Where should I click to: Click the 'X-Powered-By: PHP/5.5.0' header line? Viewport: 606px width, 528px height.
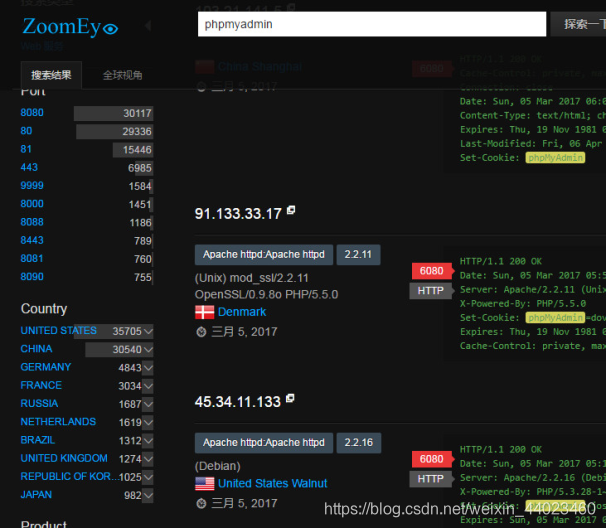[523, 303]
